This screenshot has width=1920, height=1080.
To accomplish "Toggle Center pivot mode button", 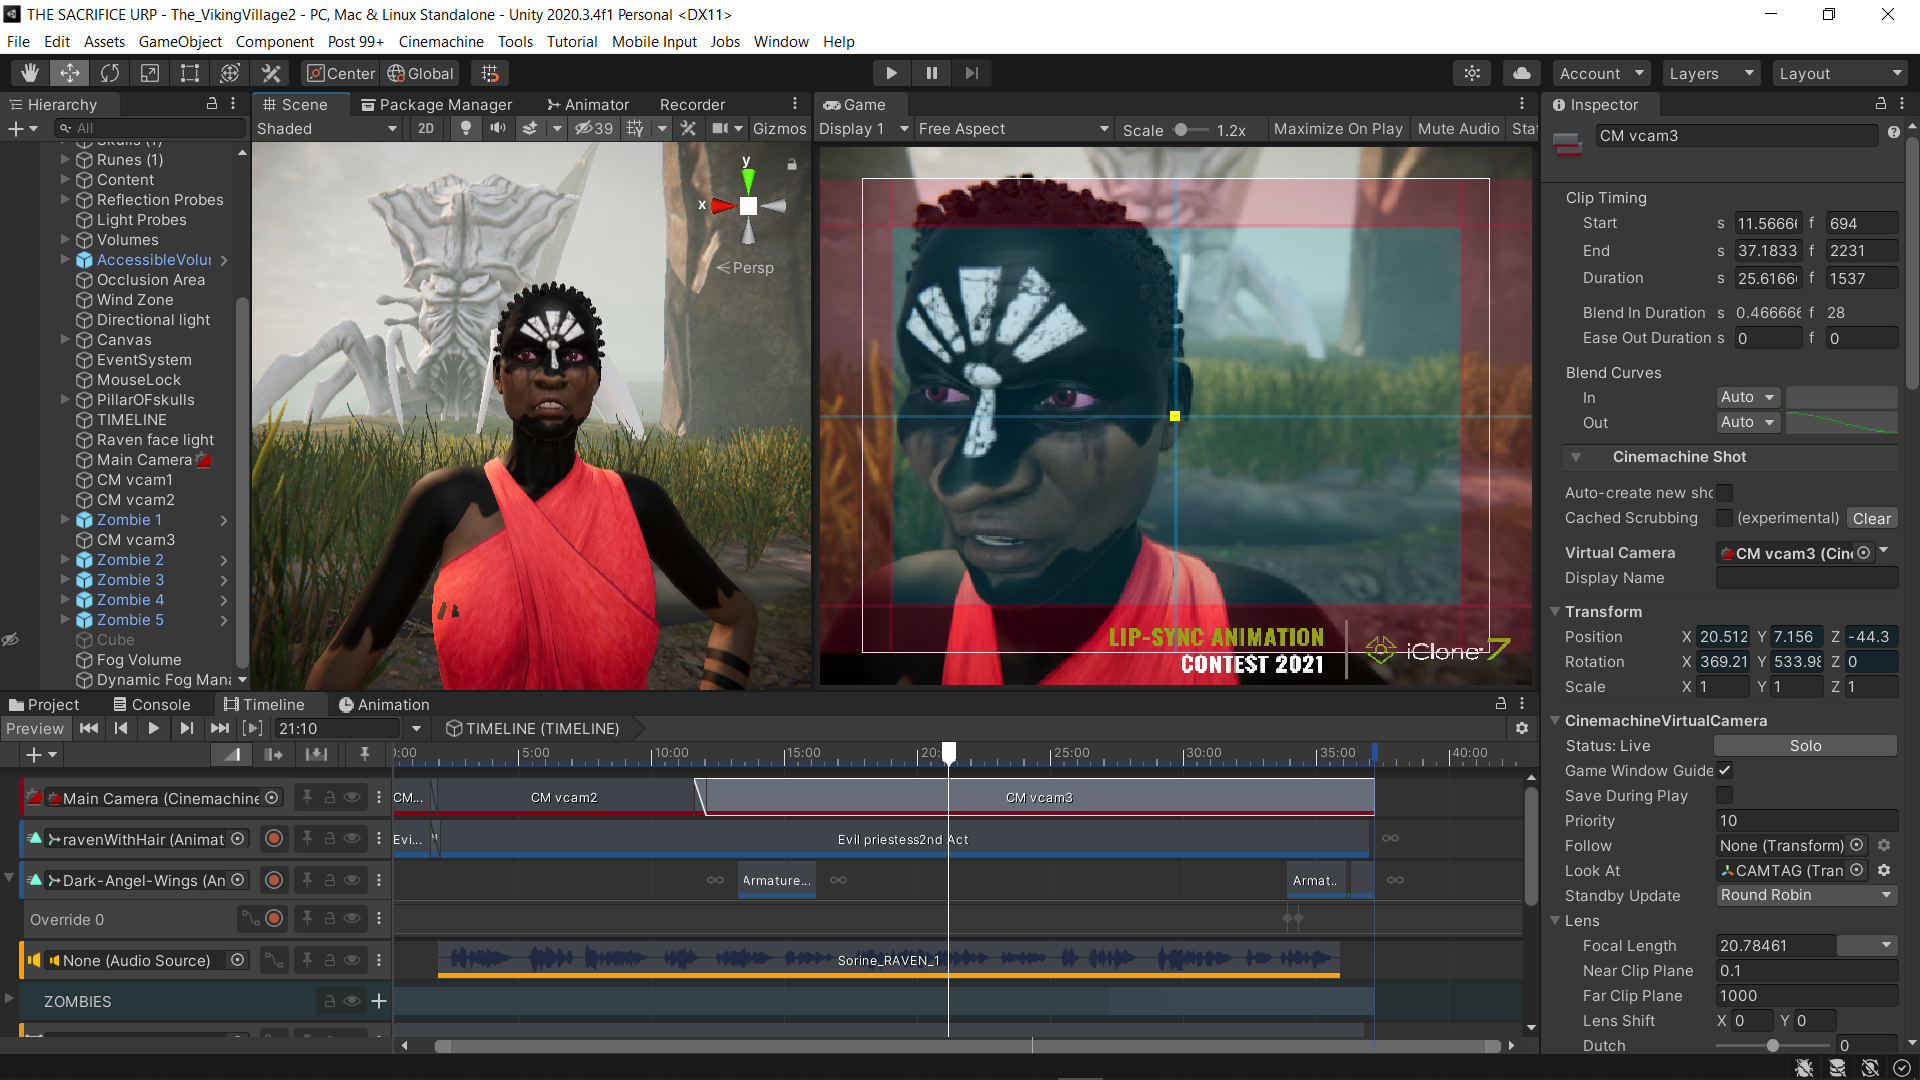I will 341,73.
